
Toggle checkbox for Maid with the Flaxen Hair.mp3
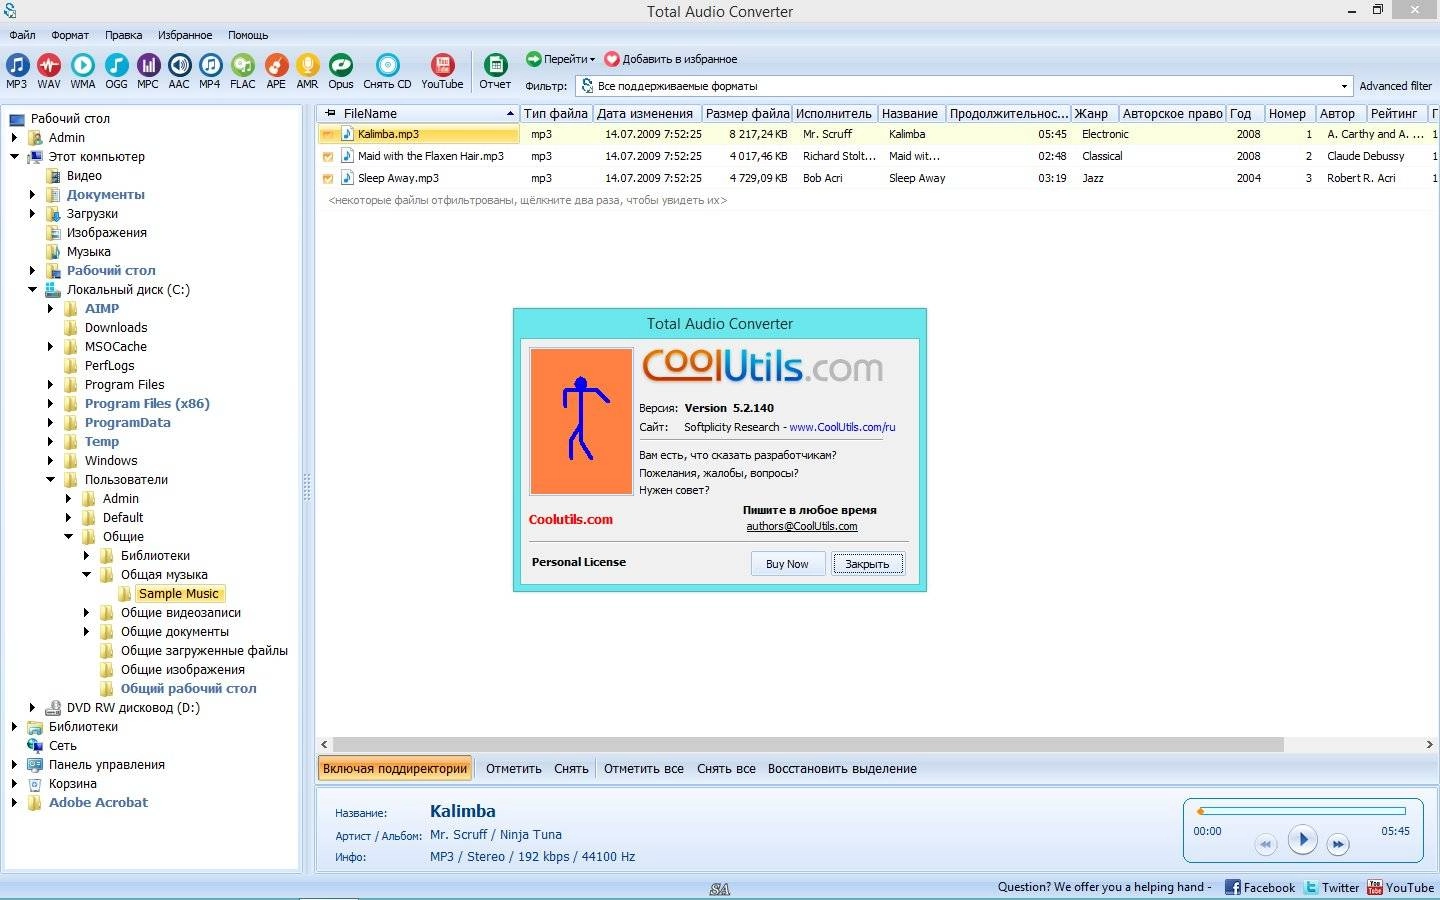(327, 156)
